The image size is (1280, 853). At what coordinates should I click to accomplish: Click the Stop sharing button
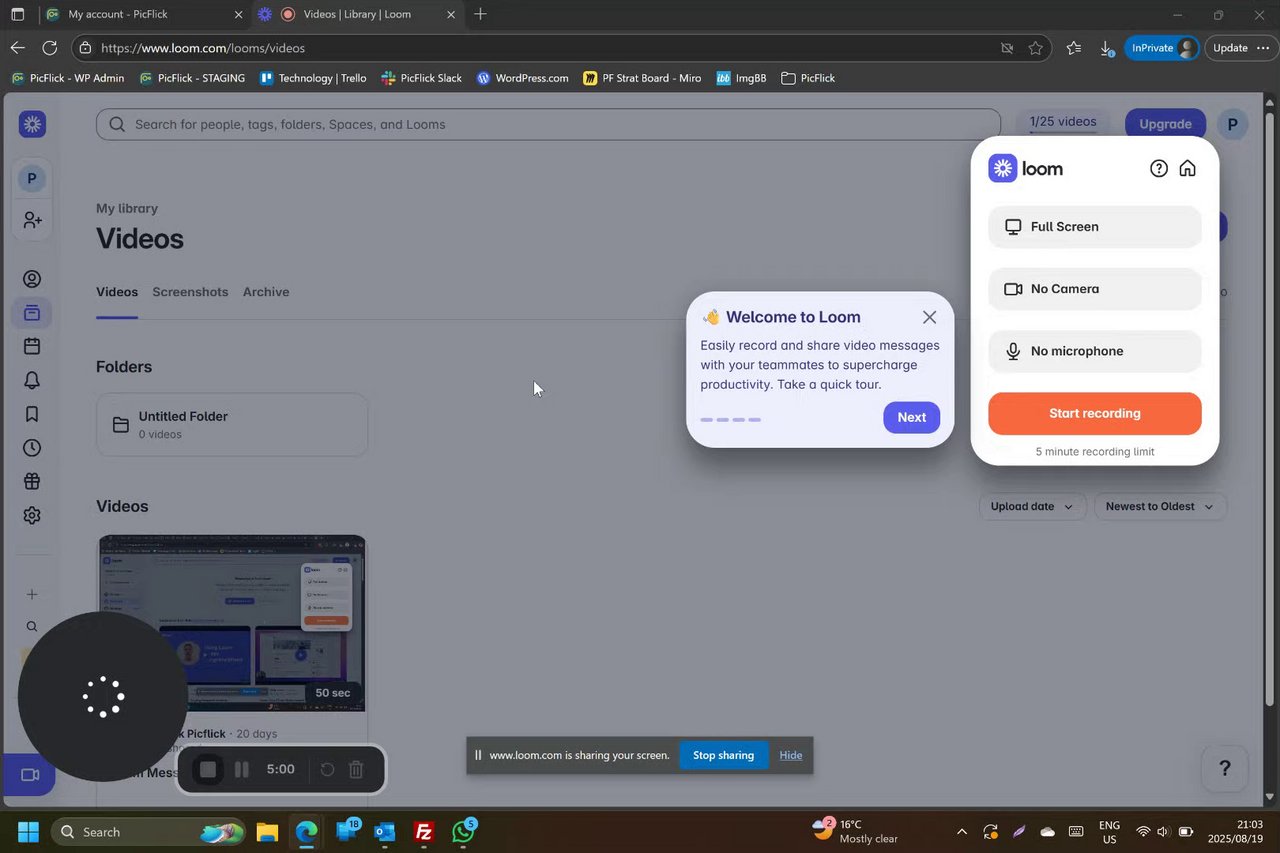(723, 755)
